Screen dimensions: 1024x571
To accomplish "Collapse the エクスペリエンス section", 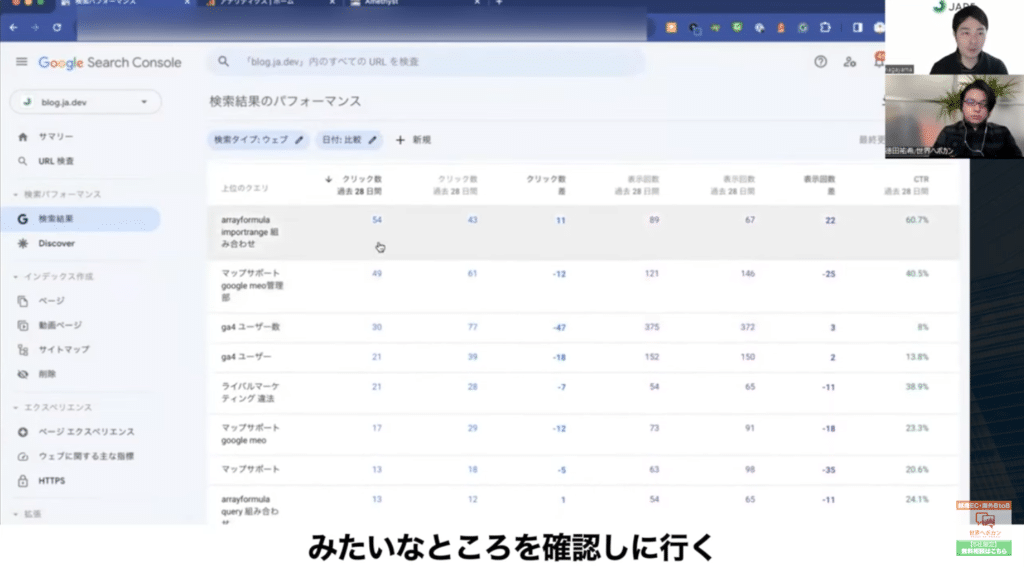I will 54,407.
